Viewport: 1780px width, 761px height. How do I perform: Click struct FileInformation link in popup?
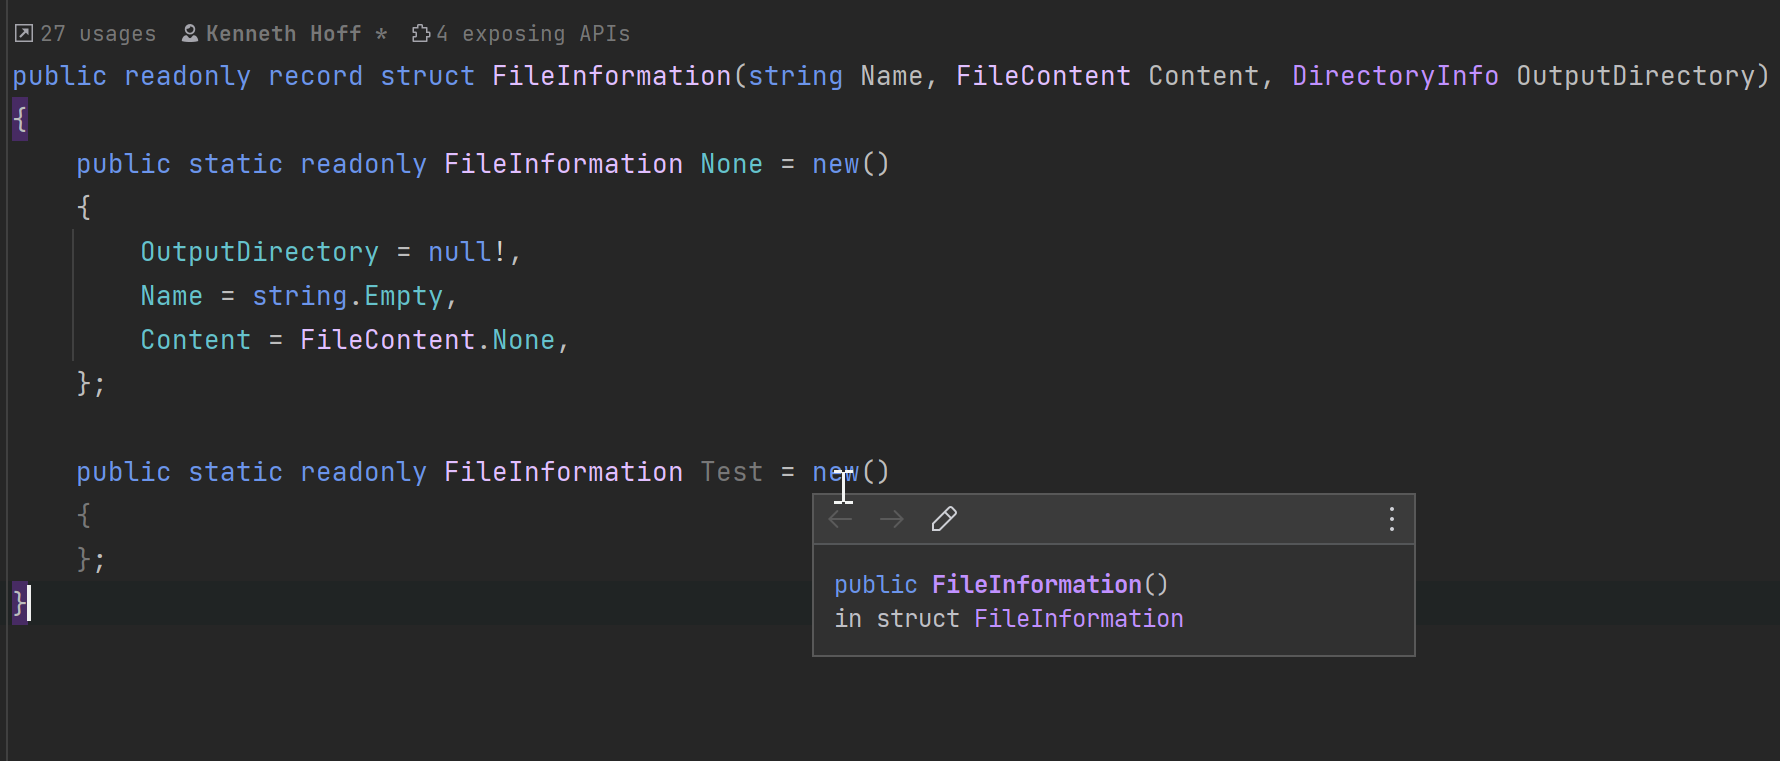coord(1078,618)
